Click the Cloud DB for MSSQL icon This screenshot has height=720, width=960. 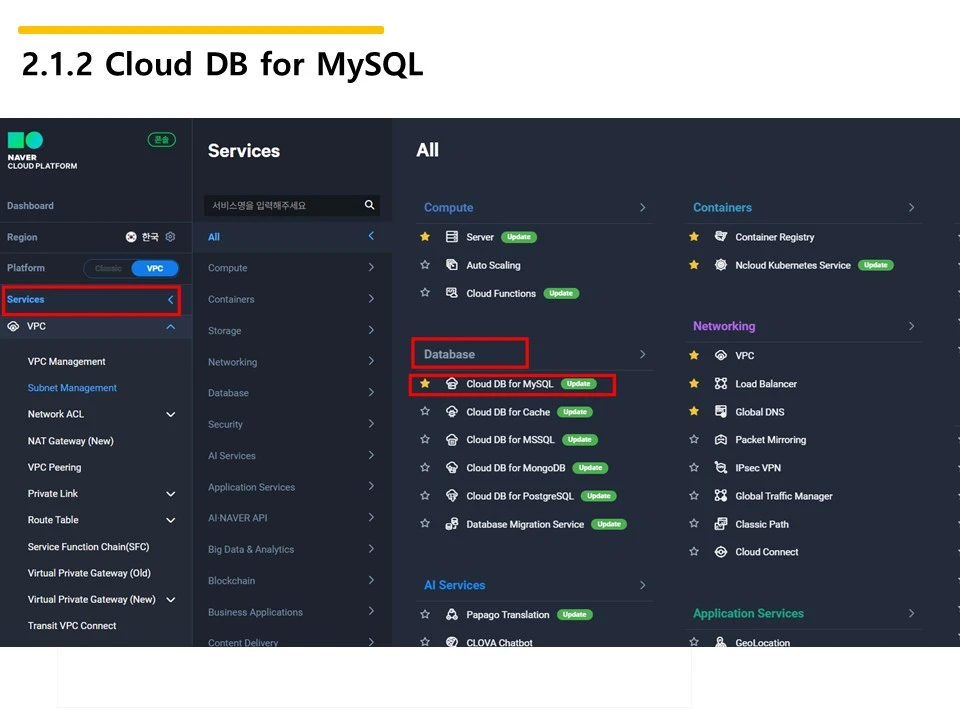452,440
